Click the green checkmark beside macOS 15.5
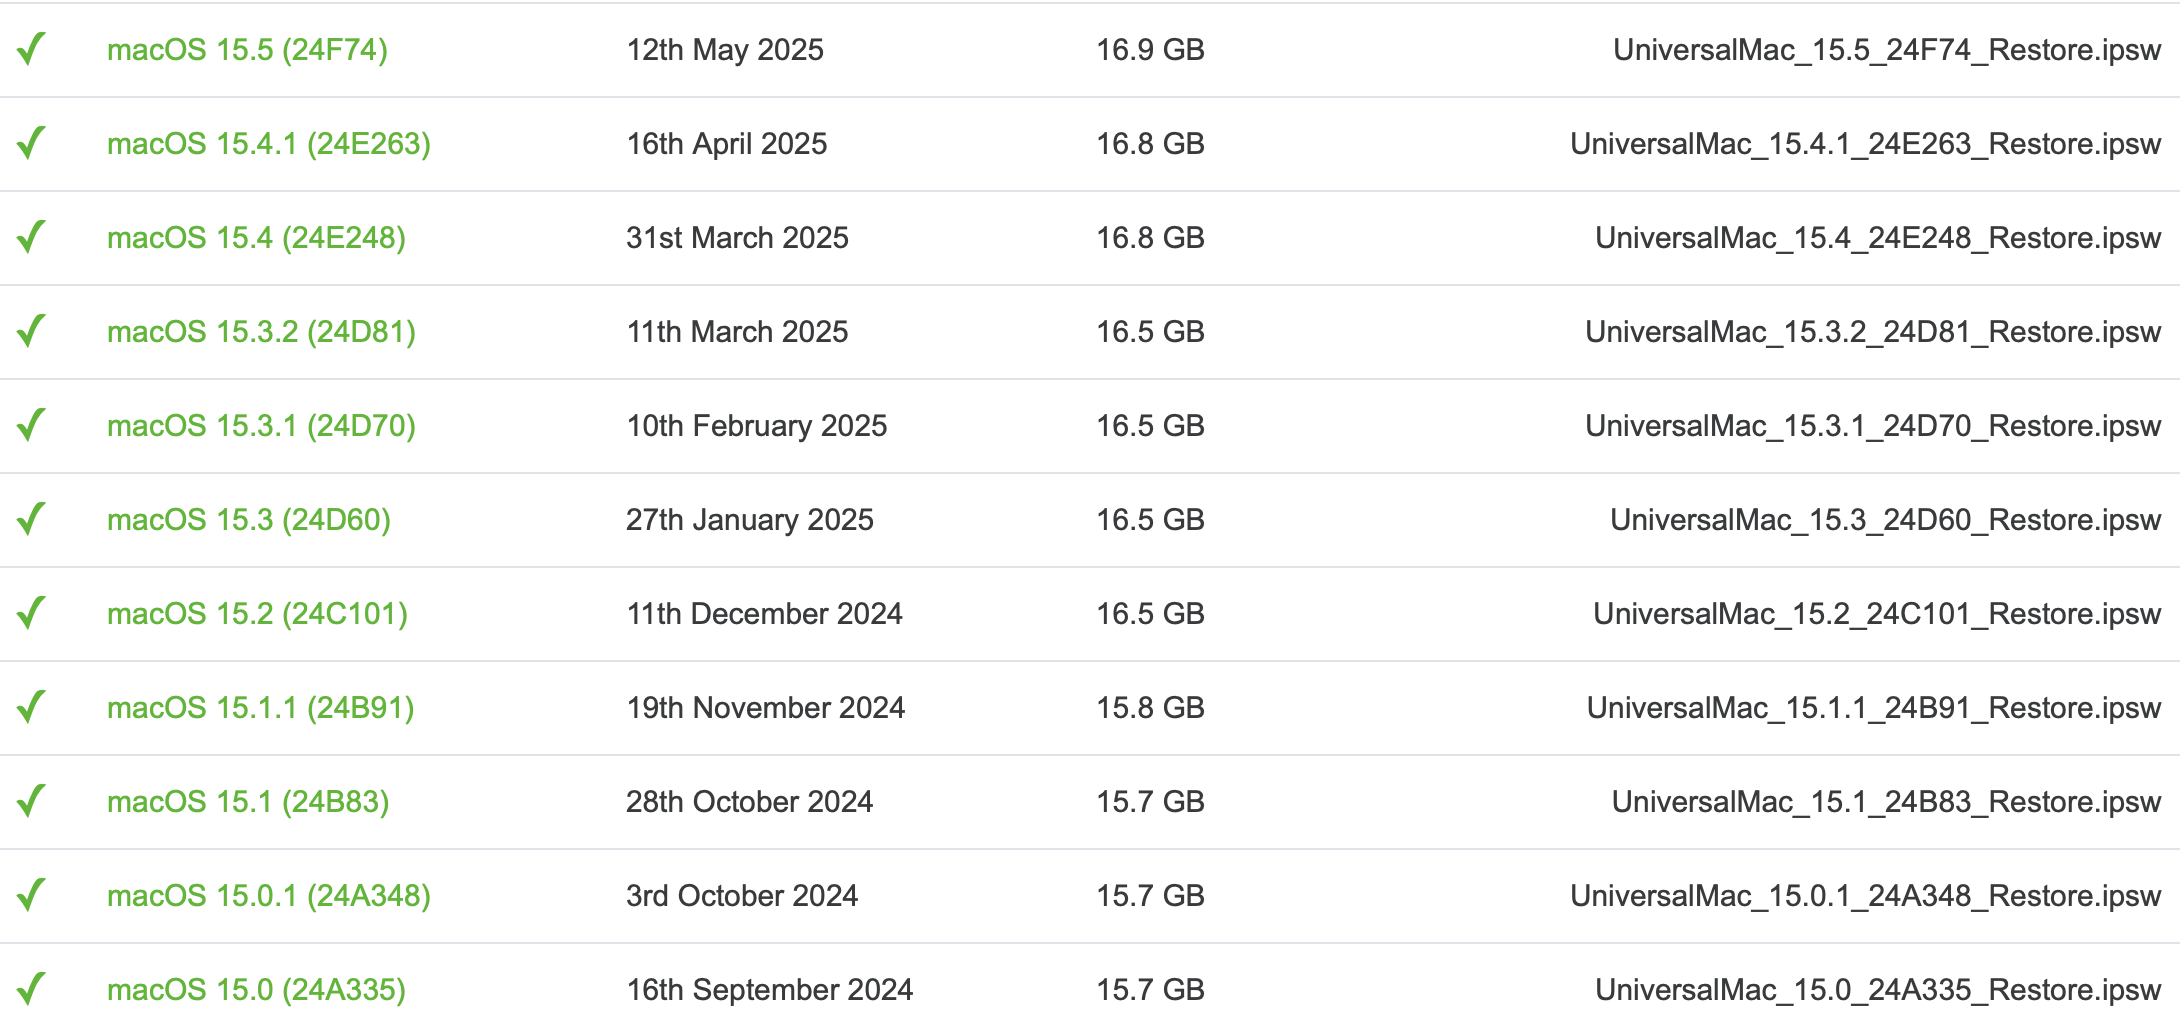Screen dimensions: 2180x1030 [x=32, y=49]
